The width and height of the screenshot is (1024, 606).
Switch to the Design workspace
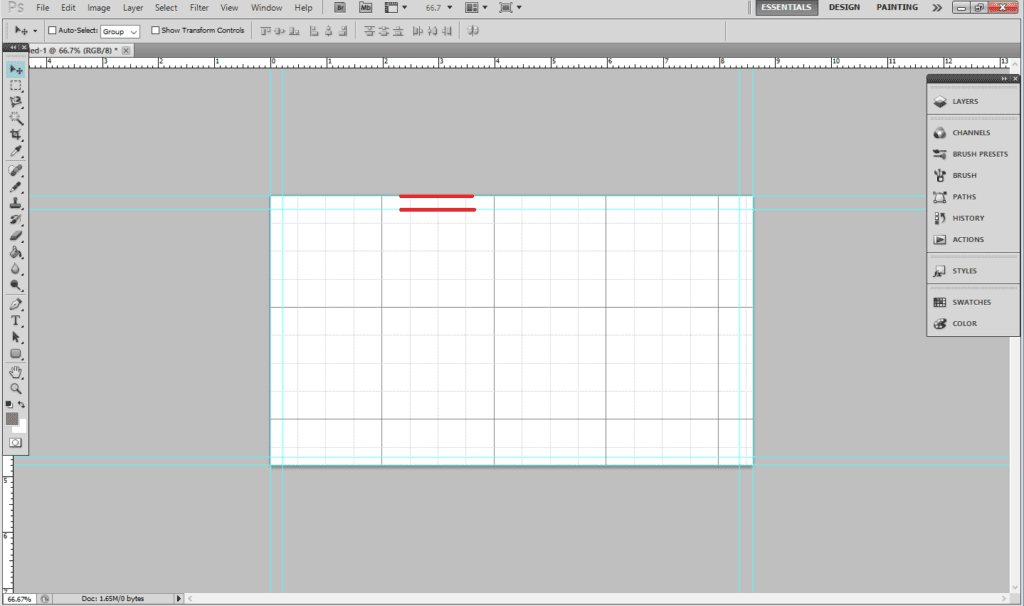tap(844, 8)
